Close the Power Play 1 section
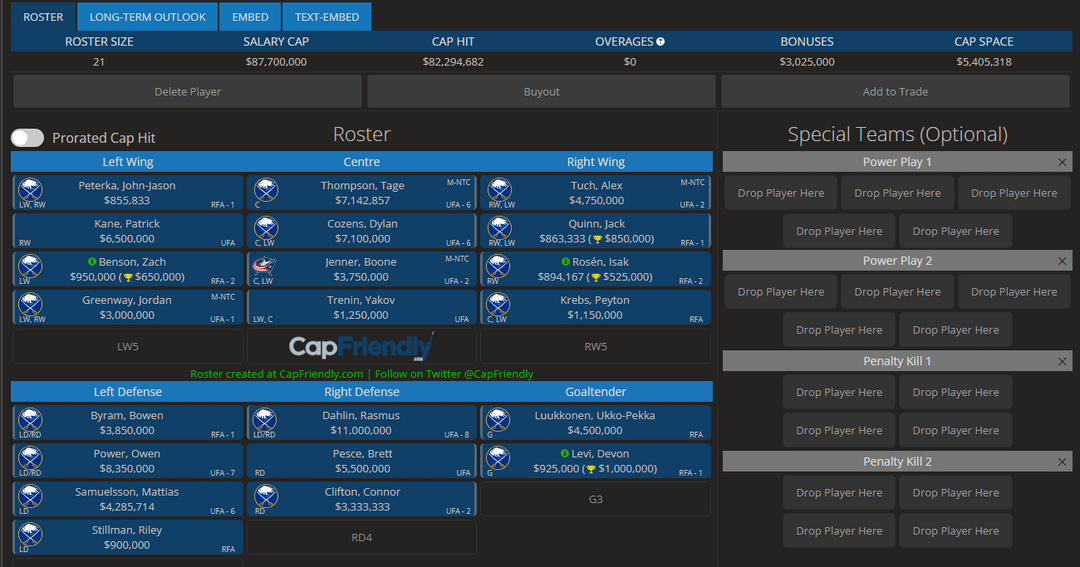This screenshot has width=1080, height=567. pos(1062,162)
